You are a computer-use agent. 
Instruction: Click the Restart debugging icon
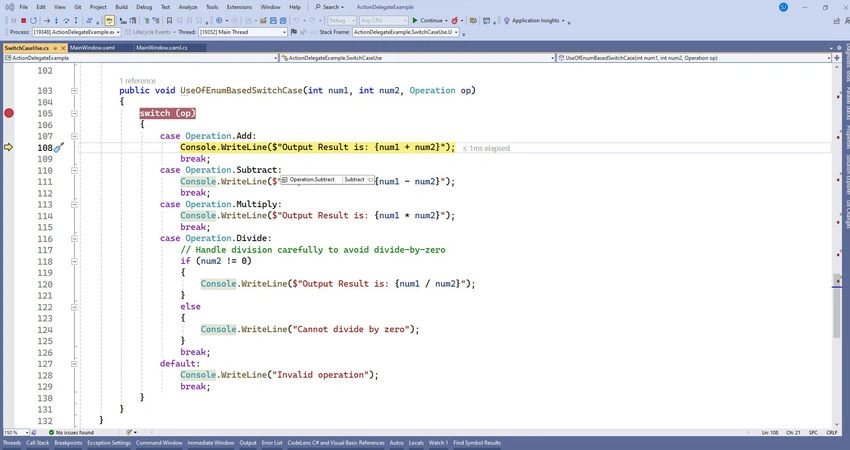click(x=34, y=21)
